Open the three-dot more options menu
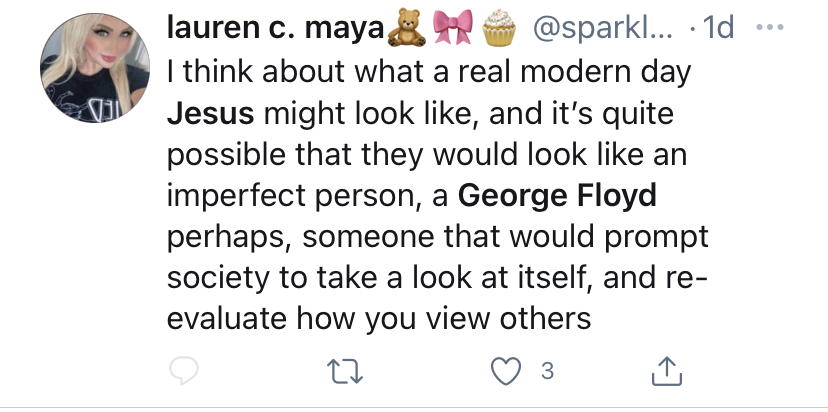This screenshot has width=828, height=412. pos(770,27)
